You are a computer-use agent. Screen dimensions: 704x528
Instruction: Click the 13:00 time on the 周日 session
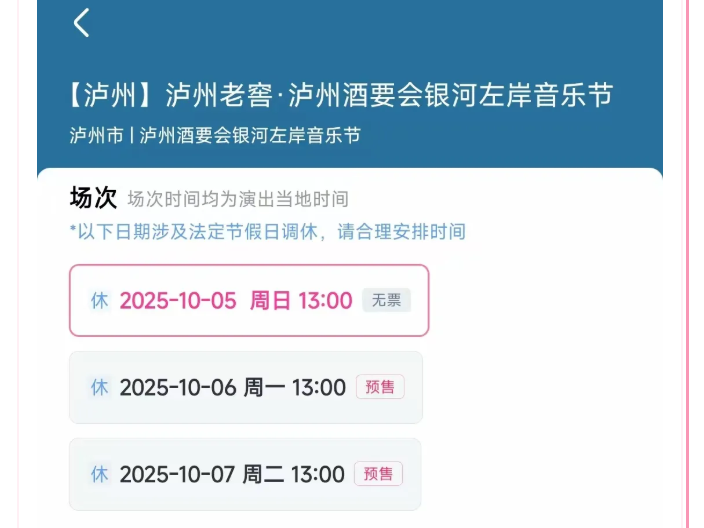pyautogui.click(x=326, y=301)
